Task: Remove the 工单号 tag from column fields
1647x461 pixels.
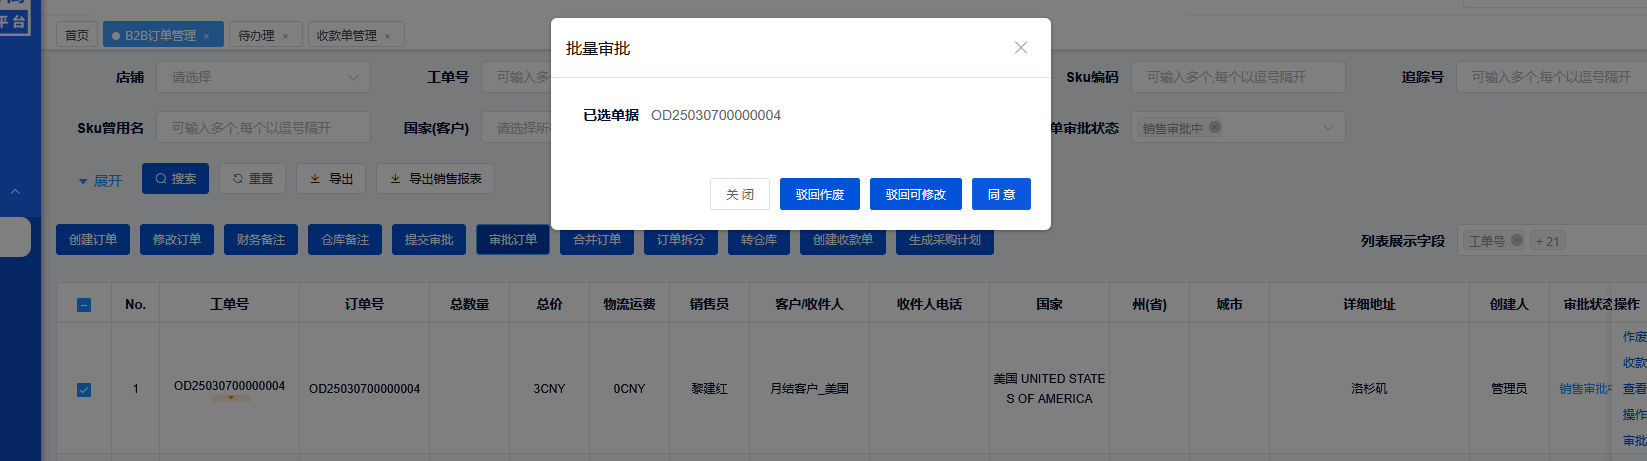Action: pyautogui.click(x=1516, y=241)
